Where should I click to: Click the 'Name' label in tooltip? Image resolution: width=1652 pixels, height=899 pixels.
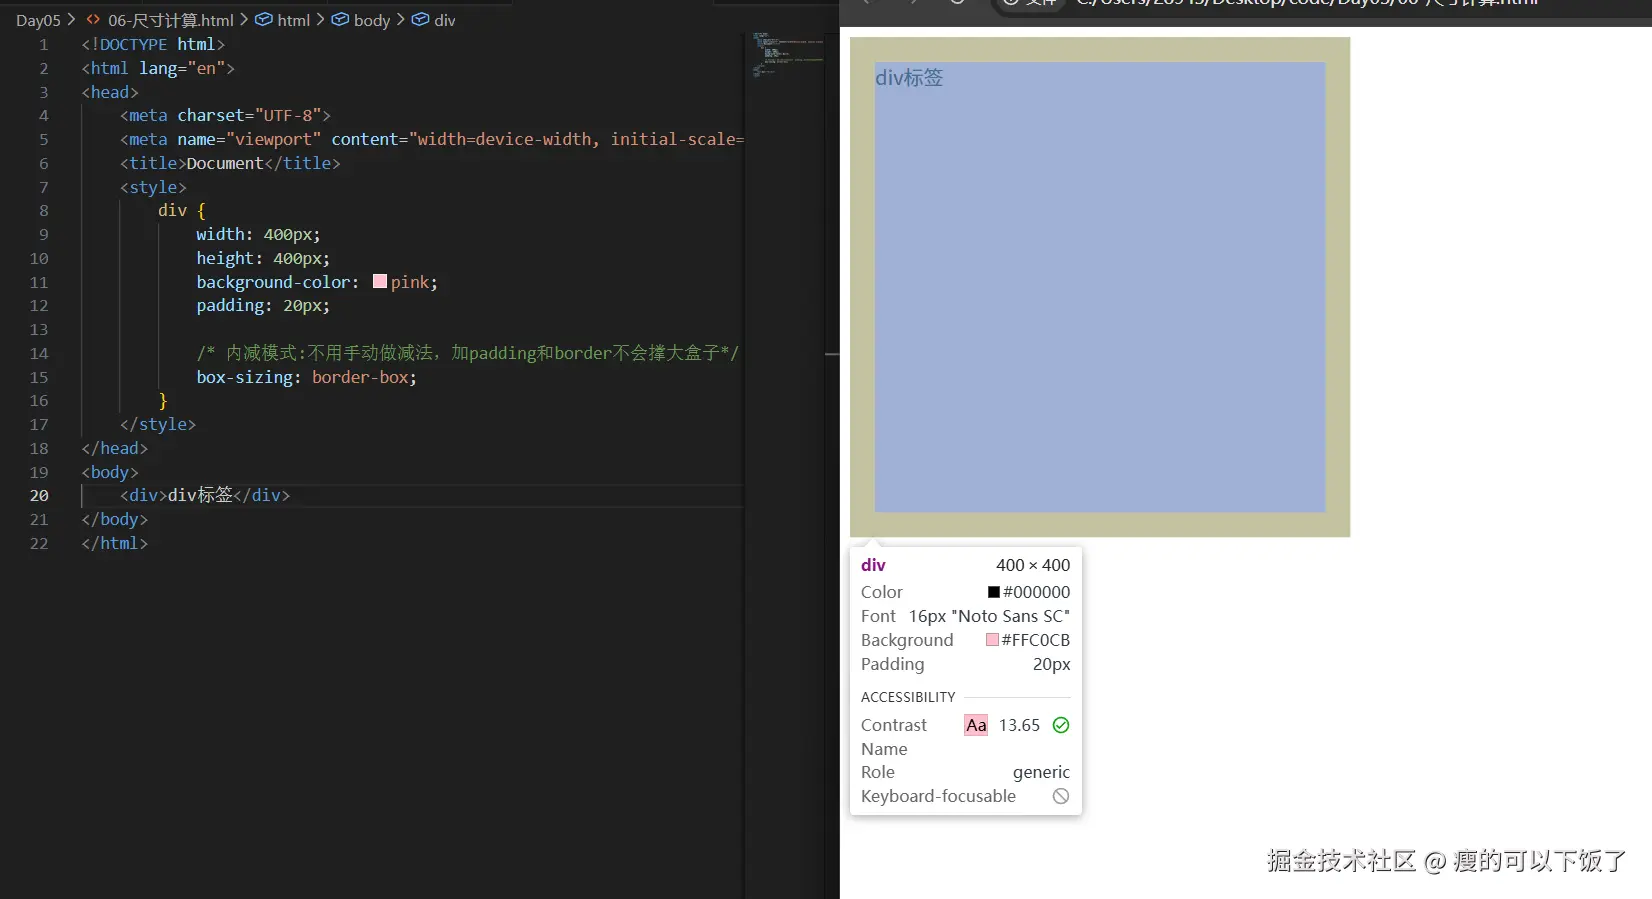click(x=884, y=749)
